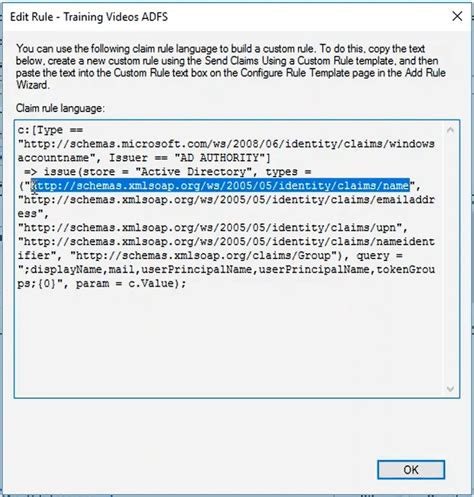
Task: Click the instructional paragraph about custom rules
Action: click(x=231, y=67)
